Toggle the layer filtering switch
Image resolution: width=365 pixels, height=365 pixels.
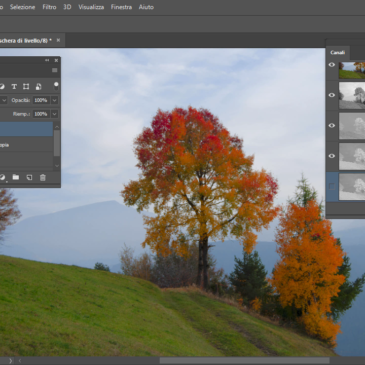click(x=56, y=86)
